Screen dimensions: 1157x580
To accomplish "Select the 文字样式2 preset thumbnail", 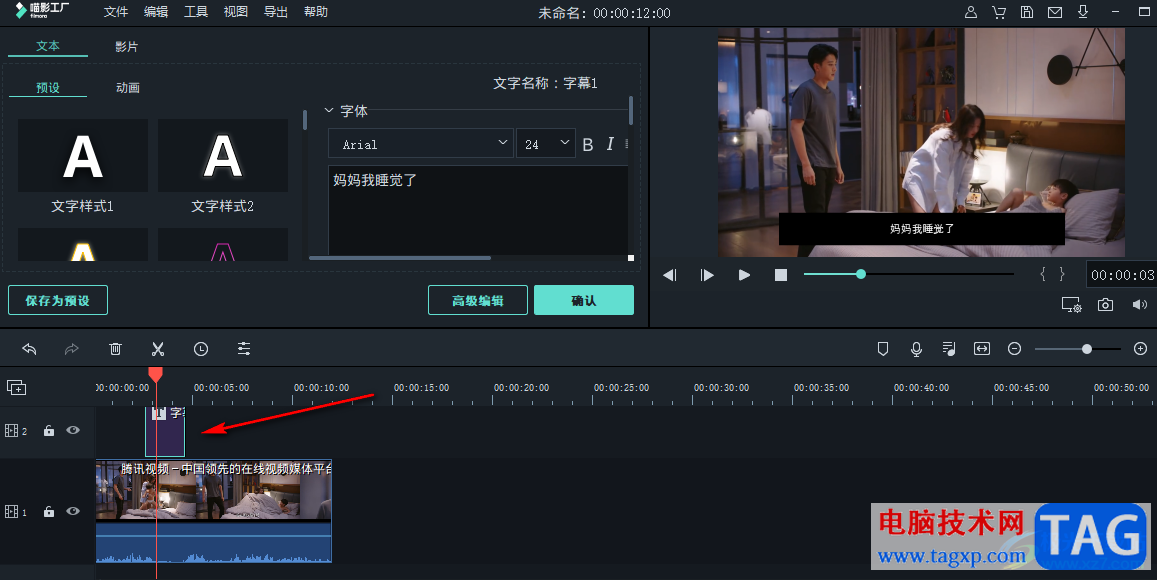I will 223,156.
